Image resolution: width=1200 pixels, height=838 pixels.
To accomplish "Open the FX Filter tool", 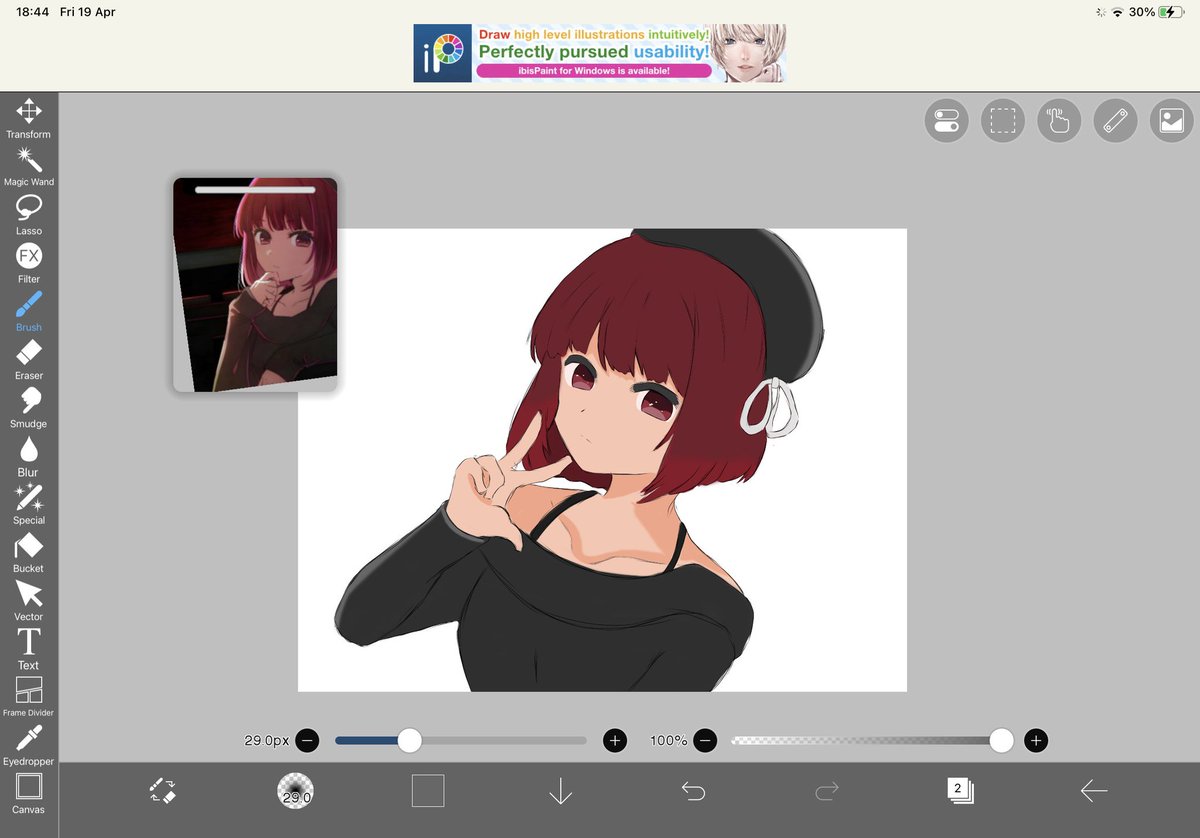I will 28,262.
